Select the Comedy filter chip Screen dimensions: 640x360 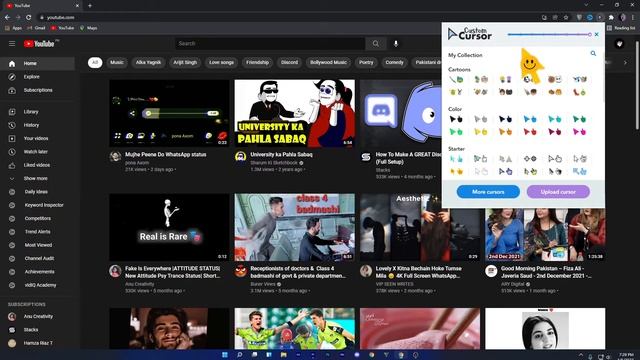point(394,62)
